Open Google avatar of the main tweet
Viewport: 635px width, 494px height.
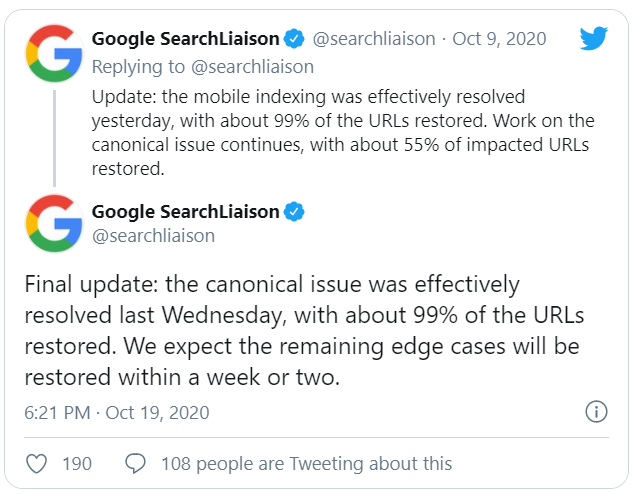[x=54, y=223]
